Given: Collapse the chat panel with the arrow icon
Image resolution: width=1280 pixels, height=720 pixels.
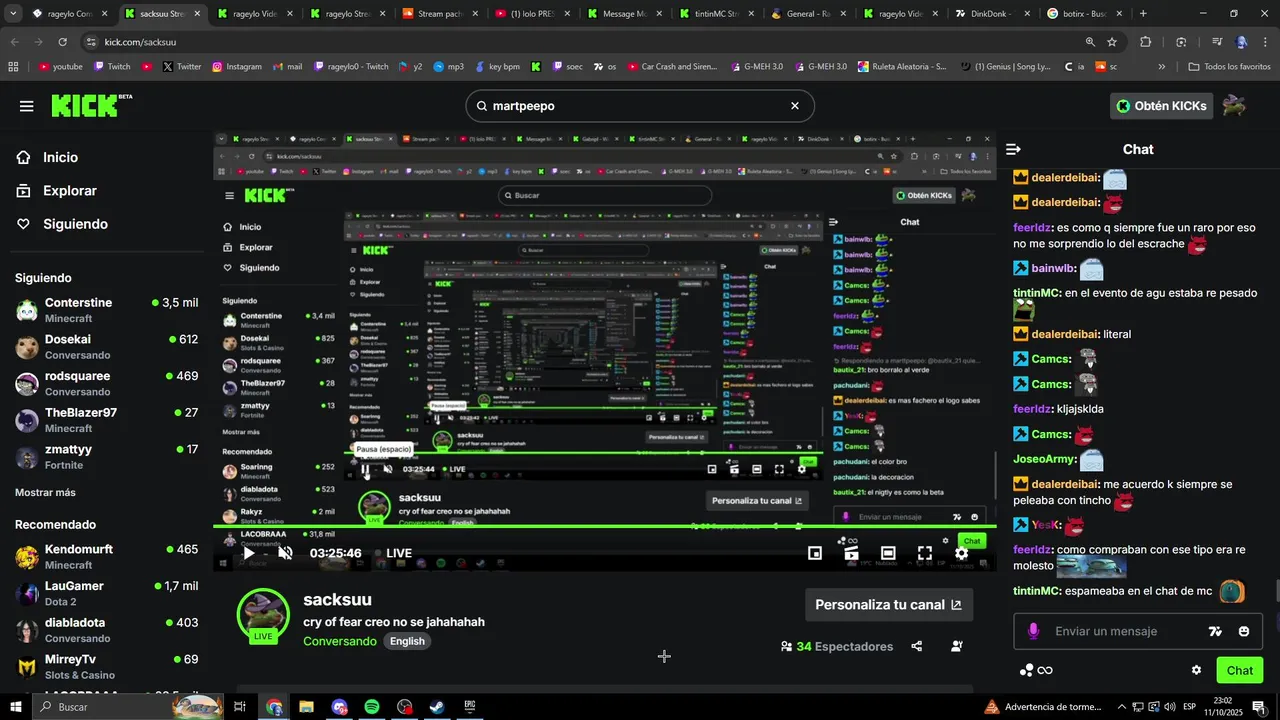Looking at the screenshot, I should 1013,149.
